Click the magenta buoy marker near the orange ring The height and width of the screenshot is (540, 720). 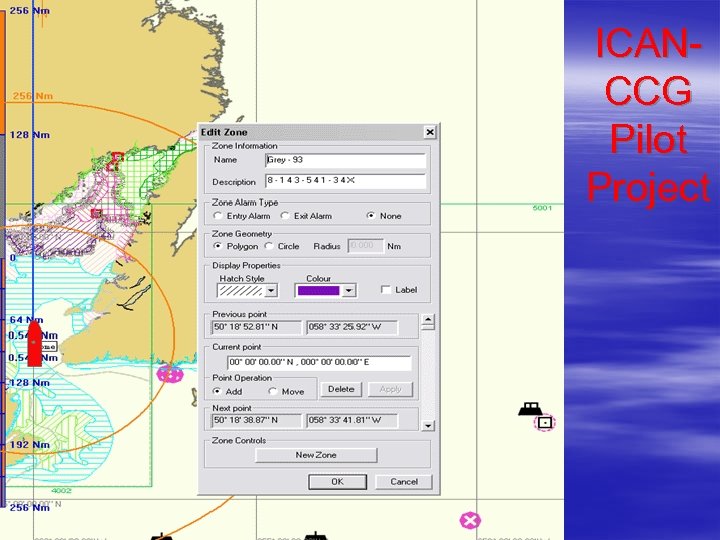point(170,374)
